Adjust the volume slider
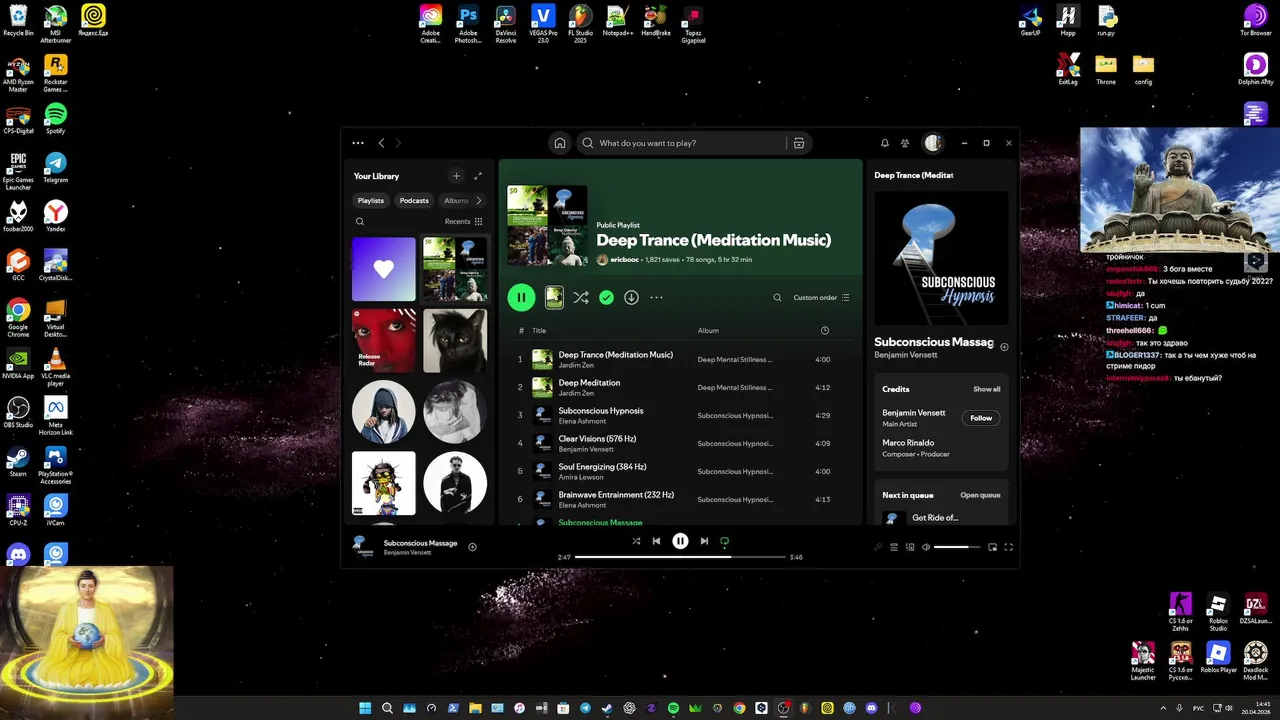This screenshot has width=1280, height=720. click(957, 547)
